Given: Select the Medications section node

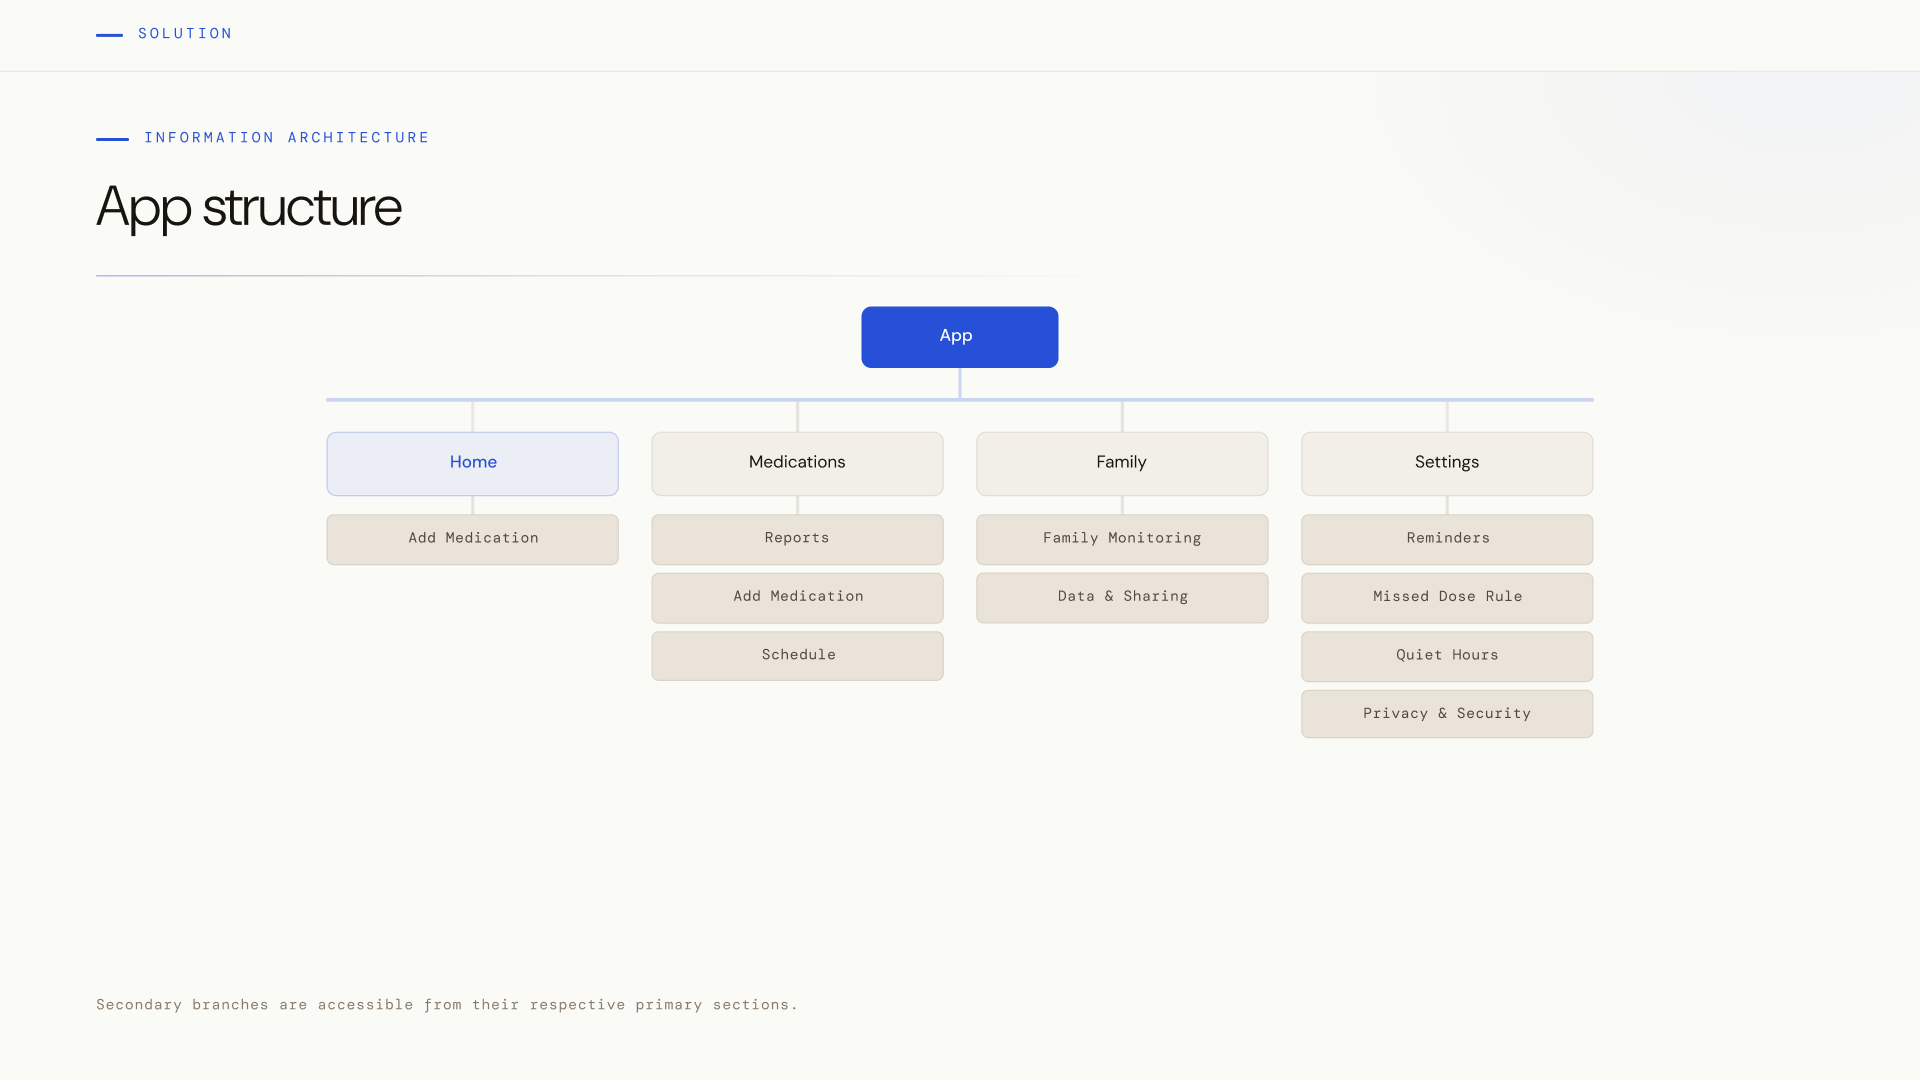Looking at the screenshot, I should (x=797, y=463).
